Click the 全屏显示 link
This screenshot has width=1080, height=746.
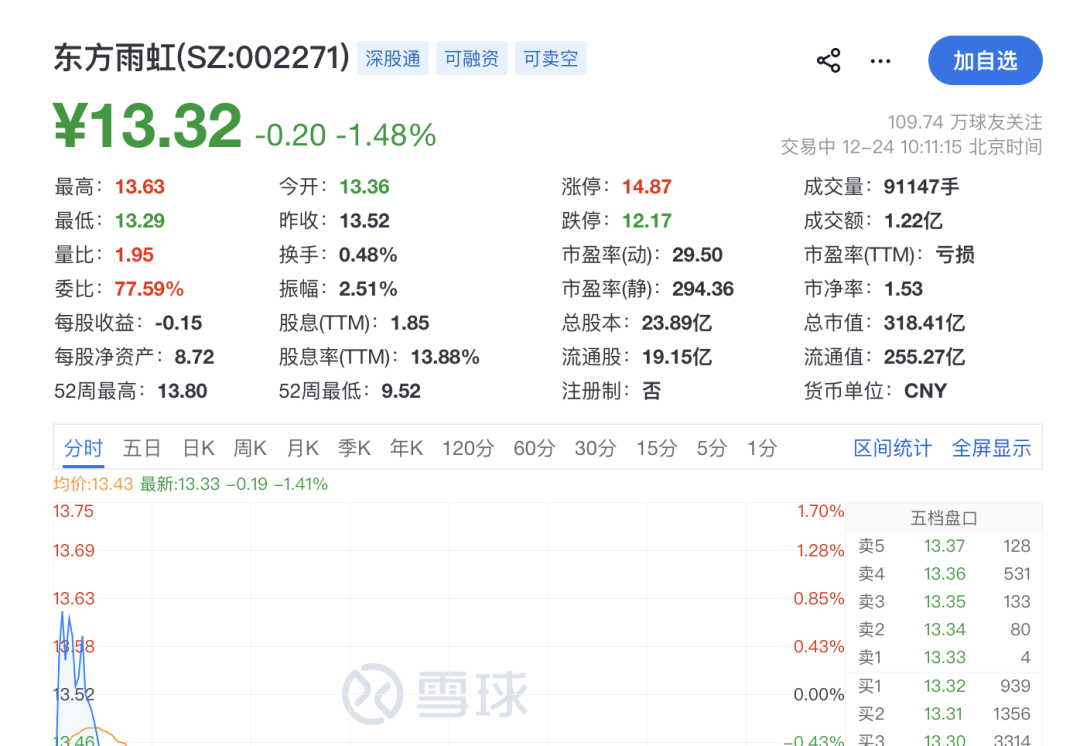click(x=991, y=448)
